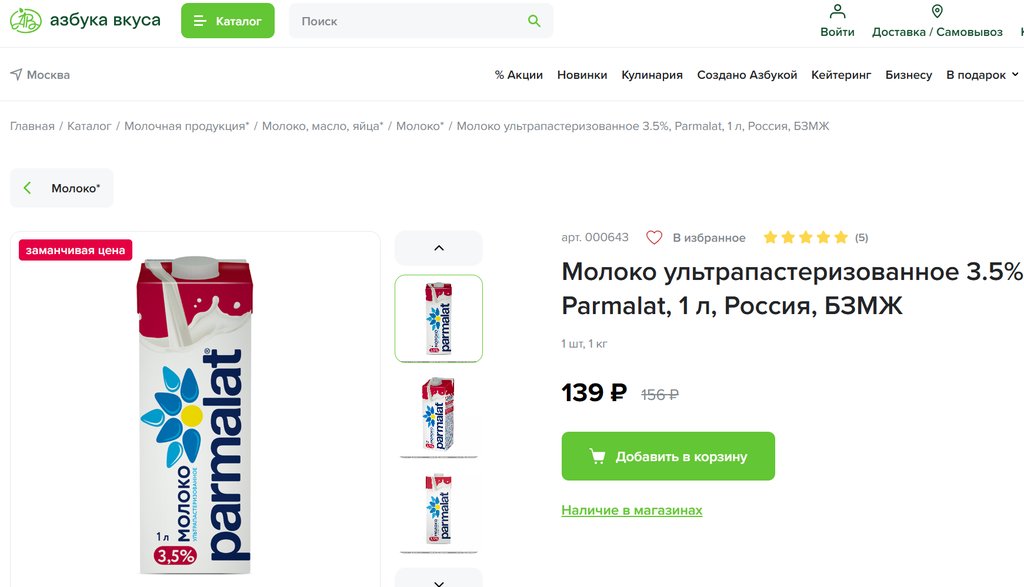Click the back arrow beside Молоко

click(28, 188)
